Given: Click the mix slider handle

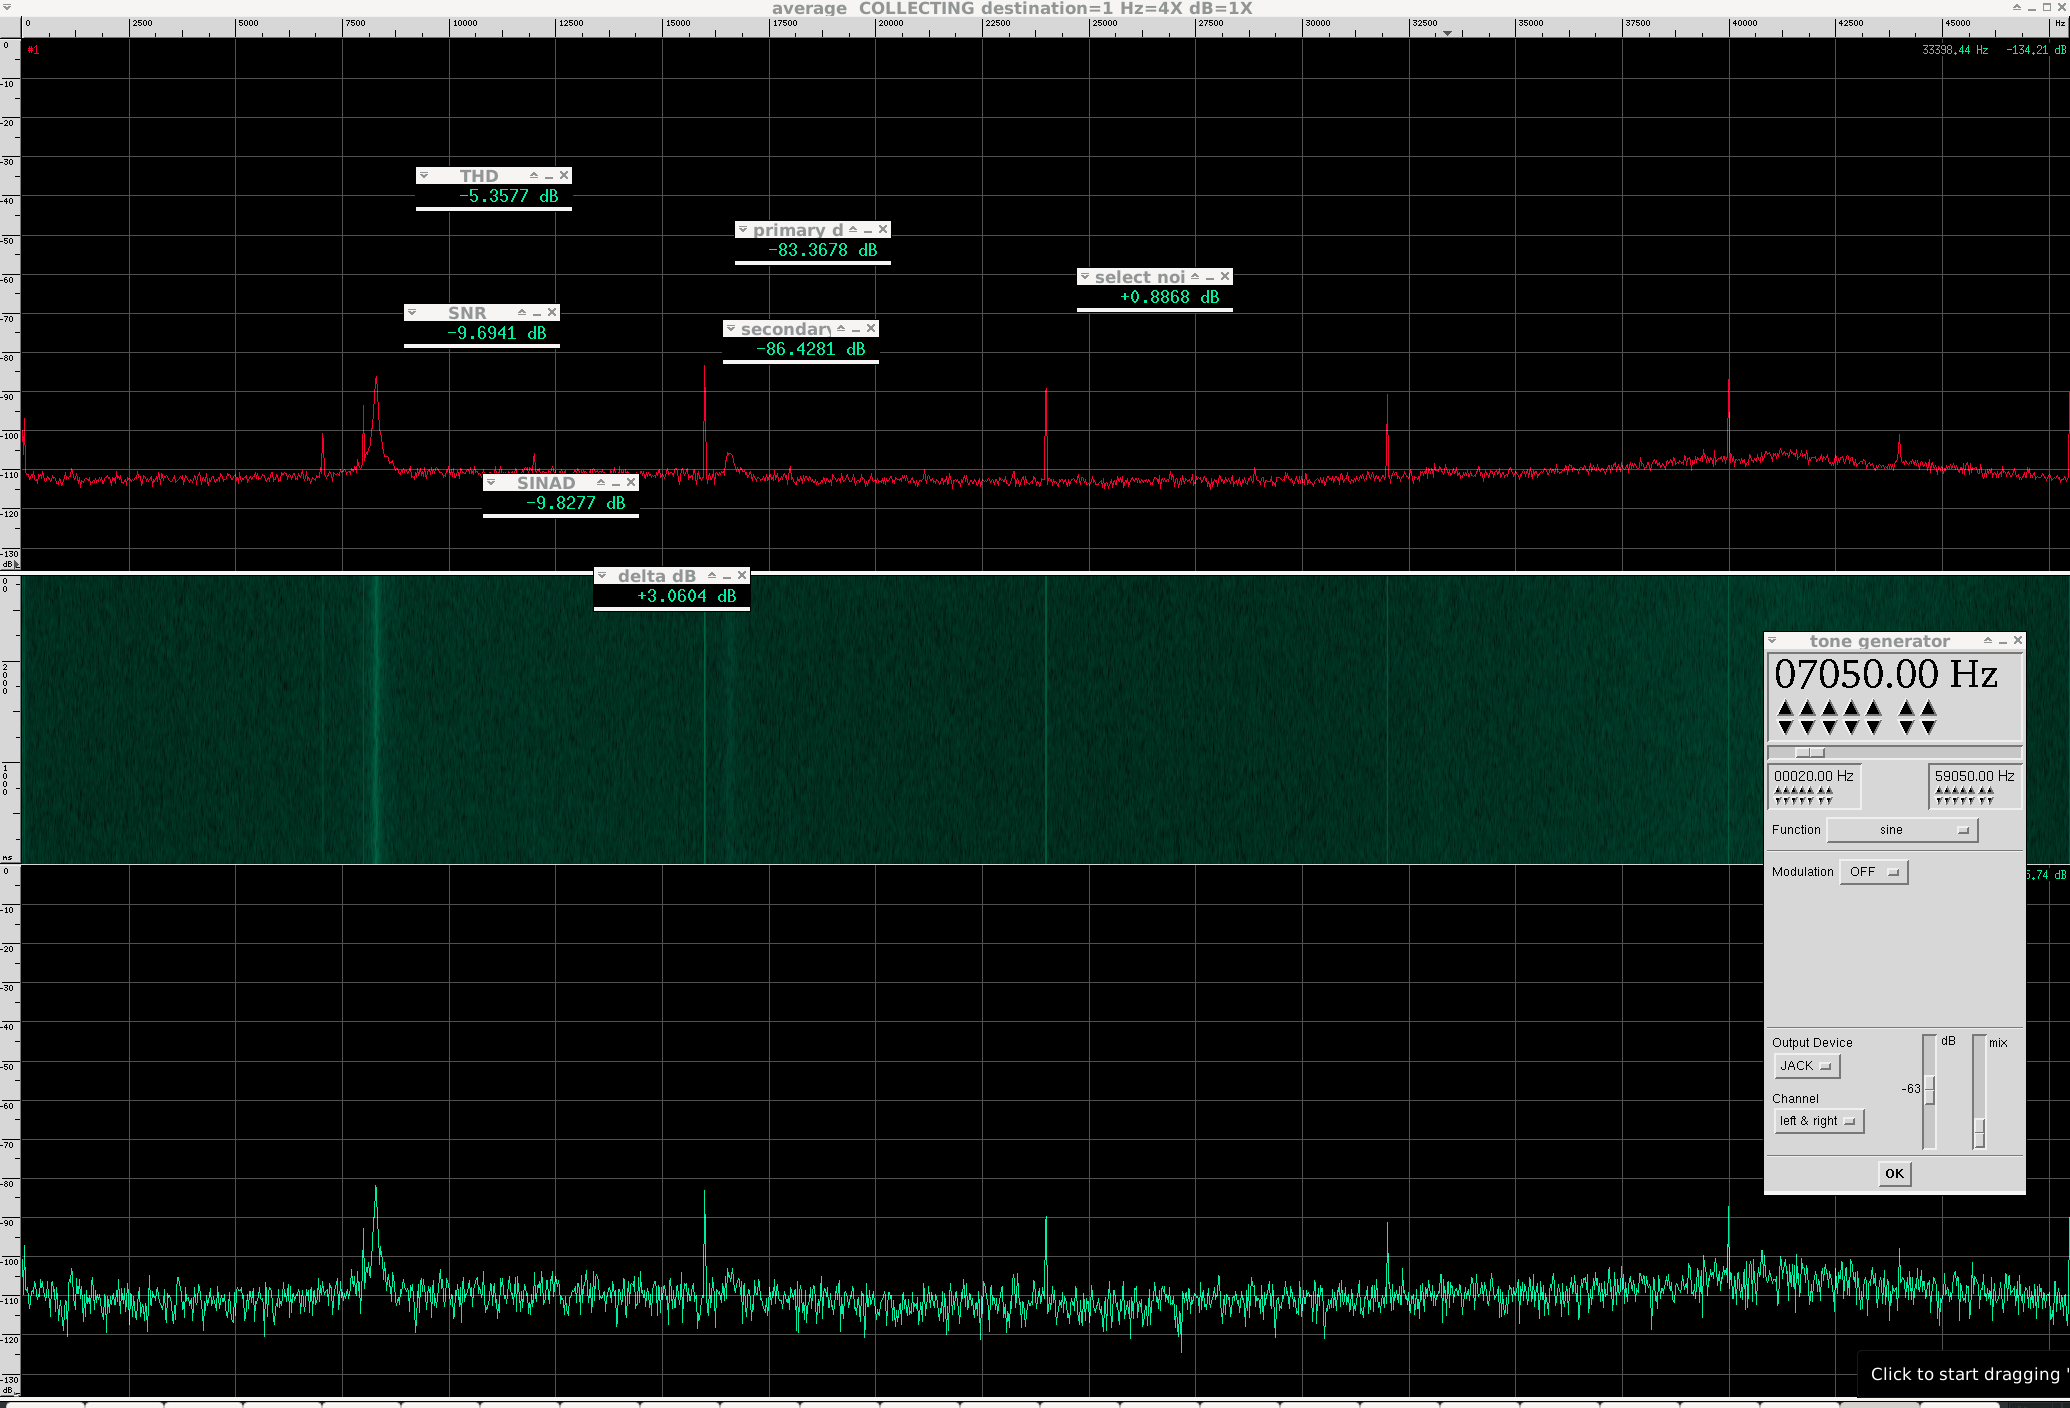Looking at the screenshot, I should pos(1979,1132).
